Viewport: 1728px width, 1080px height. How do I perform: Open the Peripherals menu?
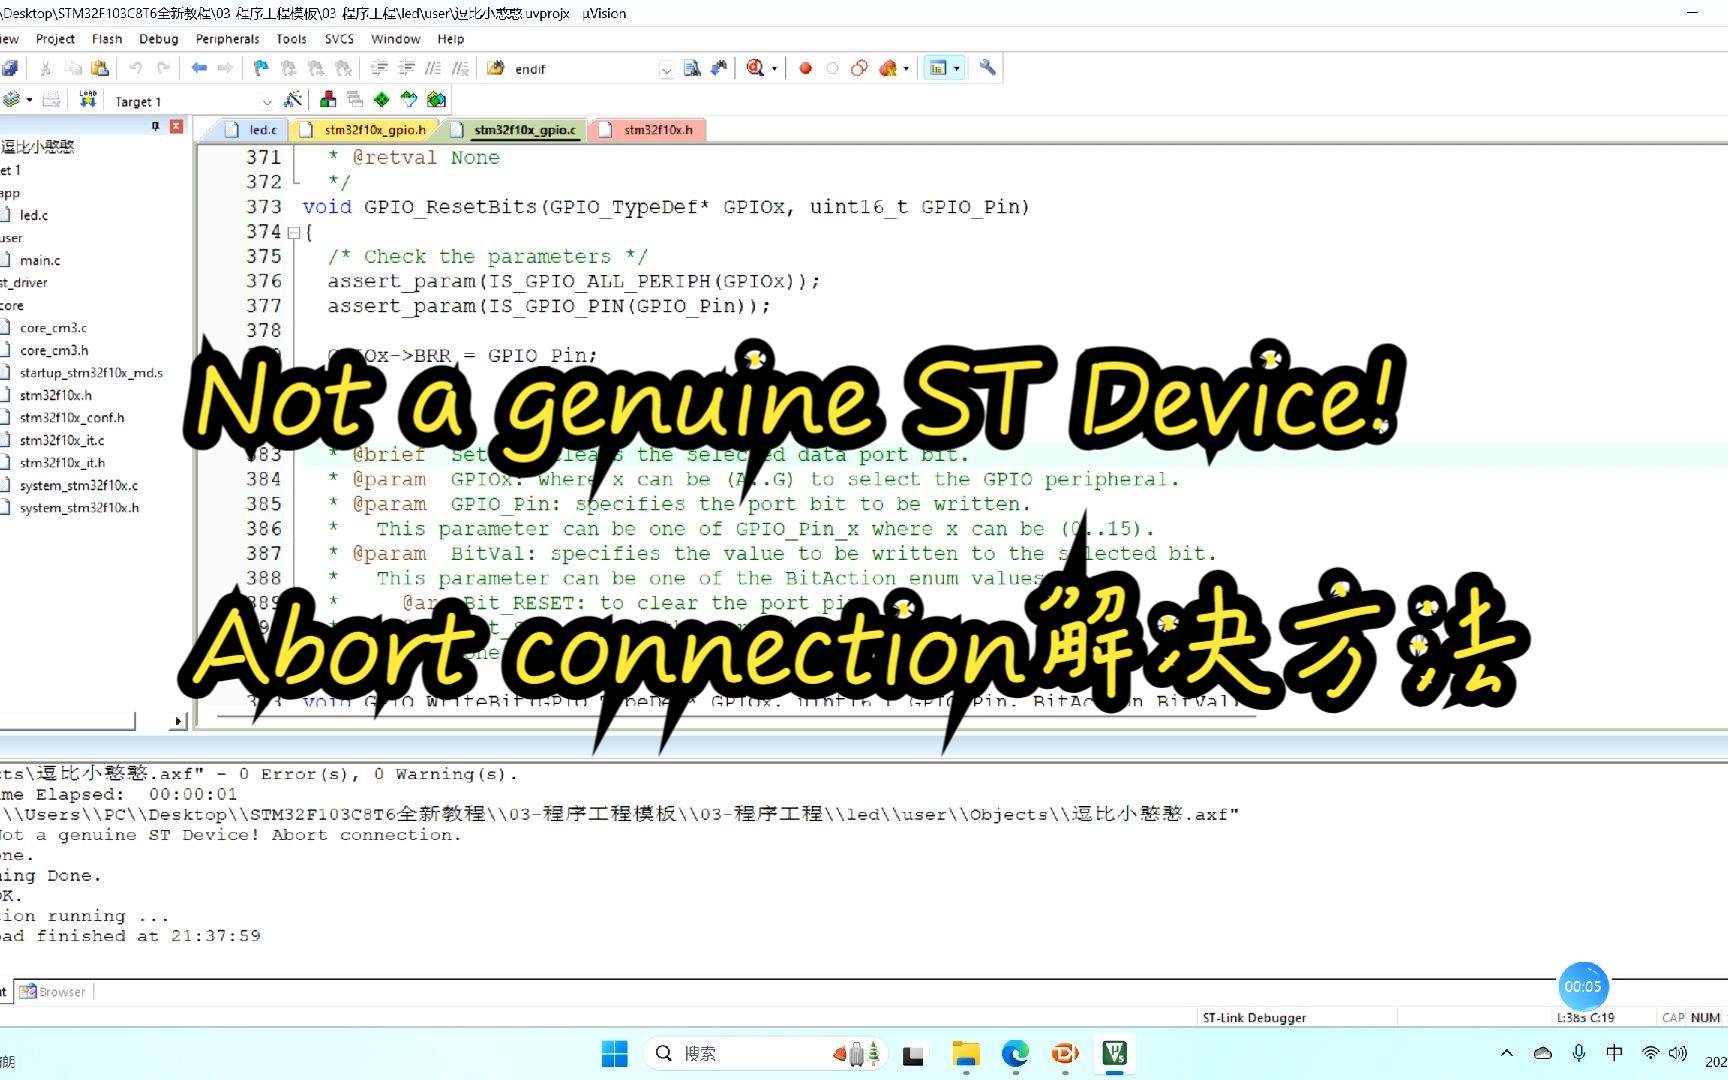tap(227, 39)
